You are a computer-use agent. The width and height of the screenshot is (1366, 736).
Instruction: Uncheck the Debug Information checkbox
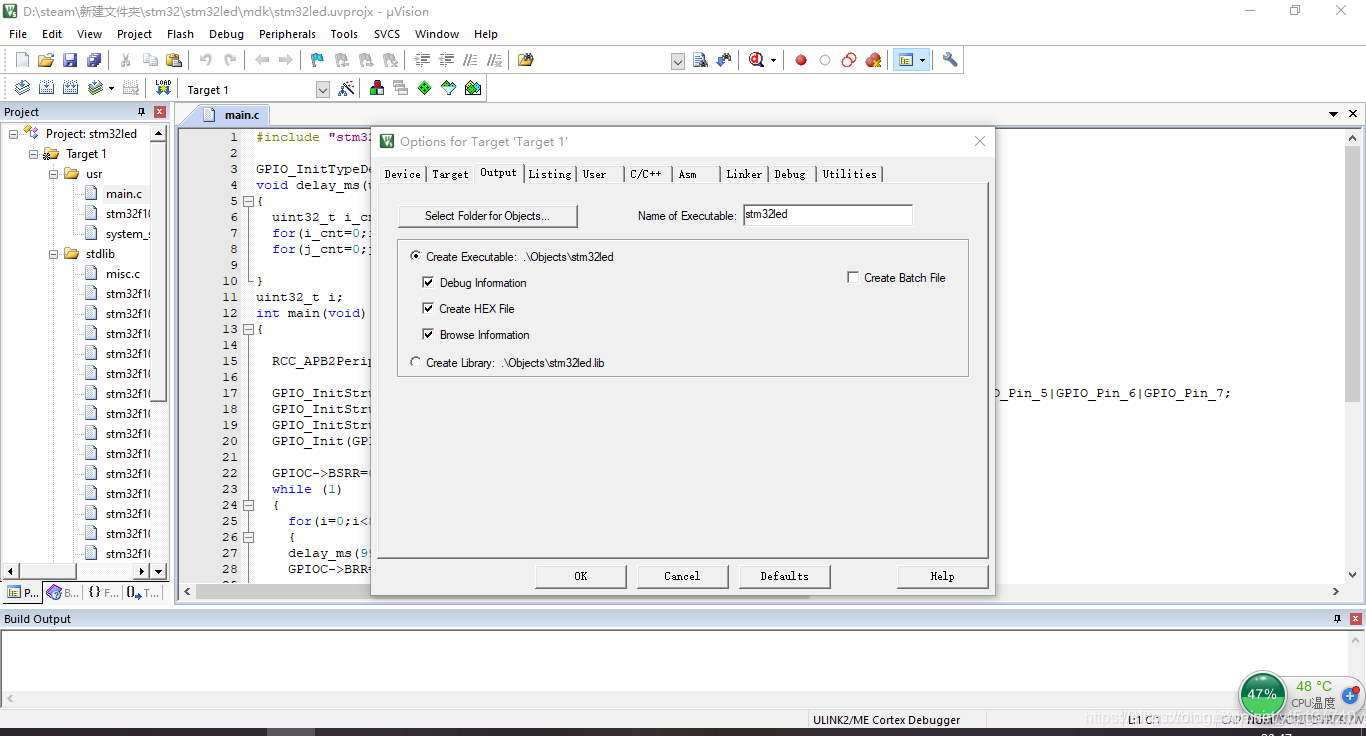click(x=428, y=283)
